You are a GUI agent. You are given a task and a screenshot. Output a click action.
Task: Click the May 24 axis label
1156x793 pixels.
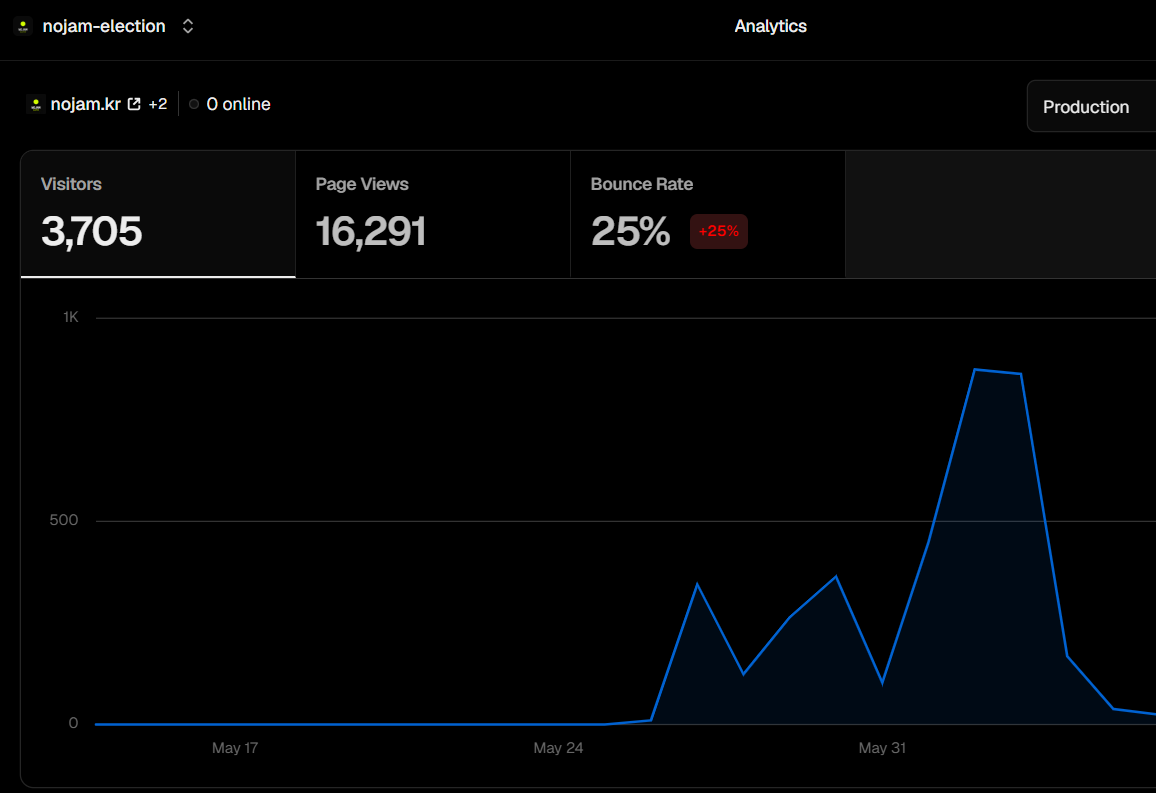click(558, 748)
